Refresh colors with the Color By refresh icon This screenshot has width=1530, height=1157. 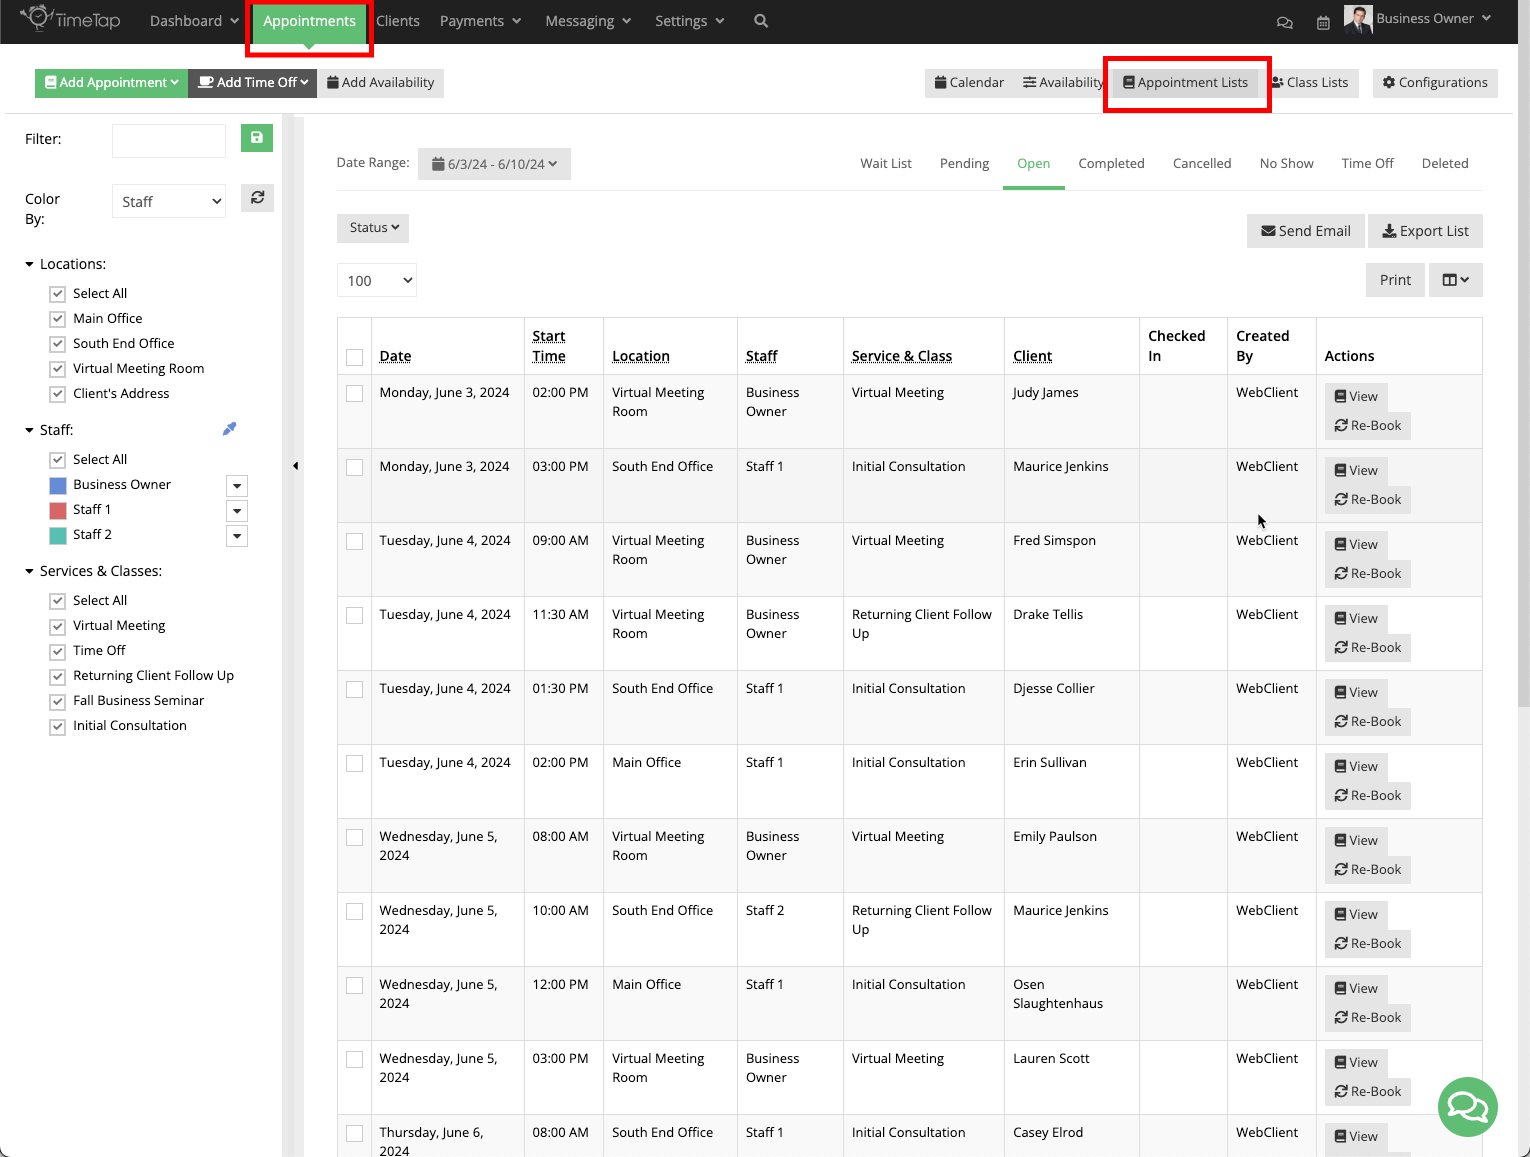tap(257, 197)
